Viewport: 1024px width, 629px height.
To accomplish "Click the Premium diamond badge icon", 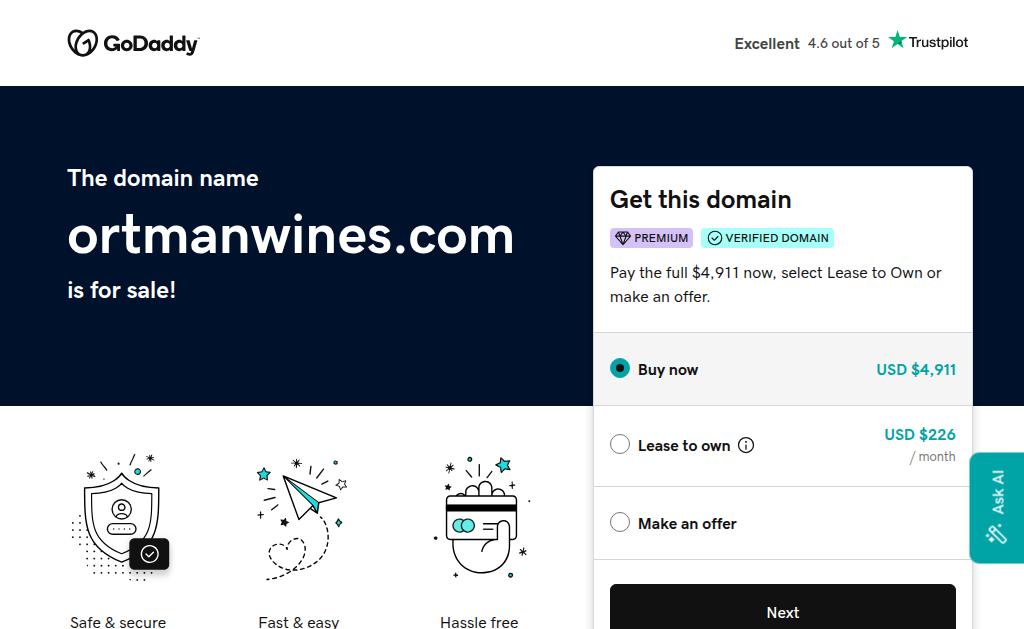I will (622, 238).
